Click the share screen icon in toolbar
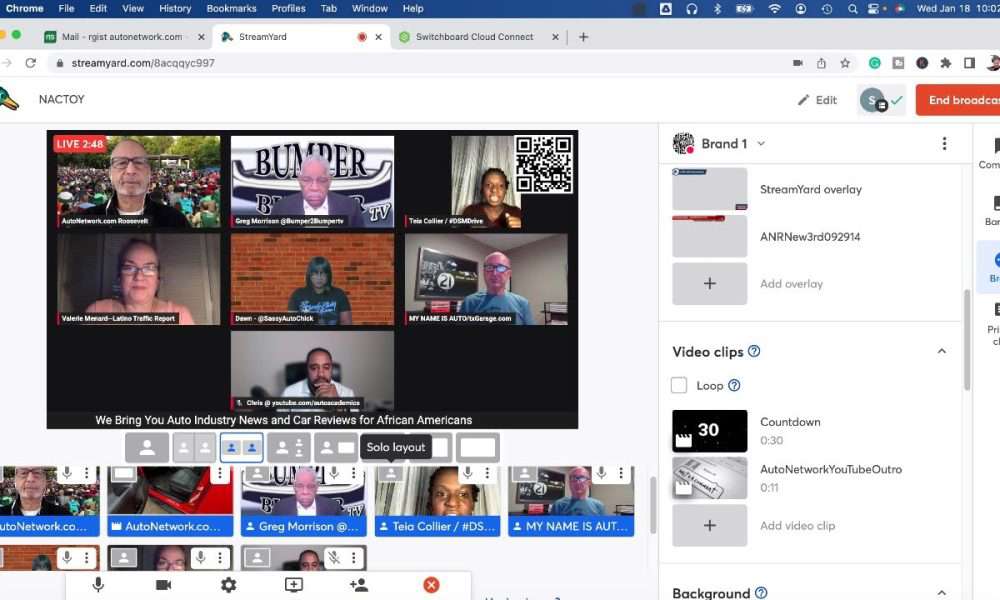This screenshot has height=600, width=1000. pyautogui.click(x=294, y=585)
